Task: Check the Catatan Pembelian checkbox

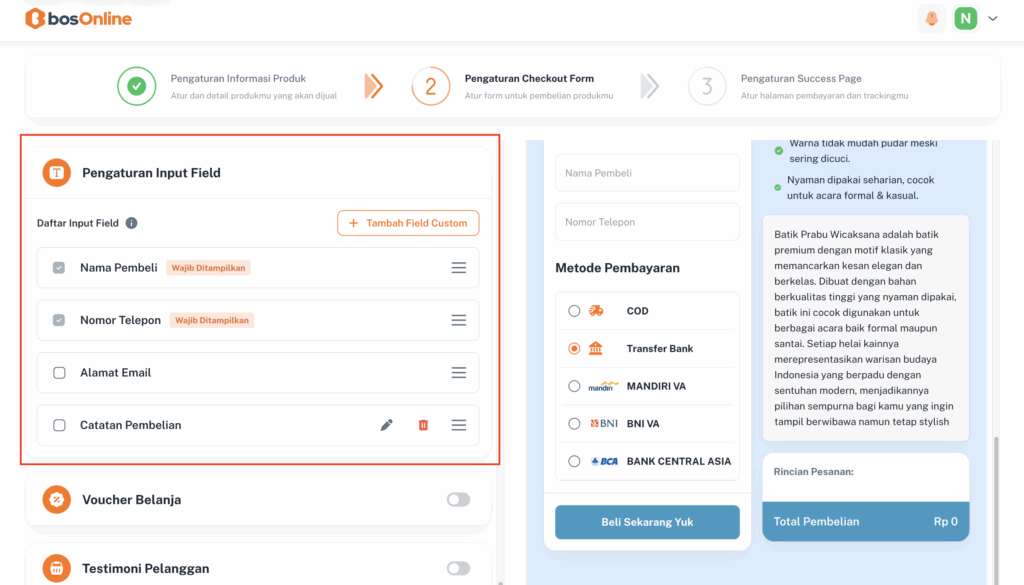Action: tap(59, 425)
